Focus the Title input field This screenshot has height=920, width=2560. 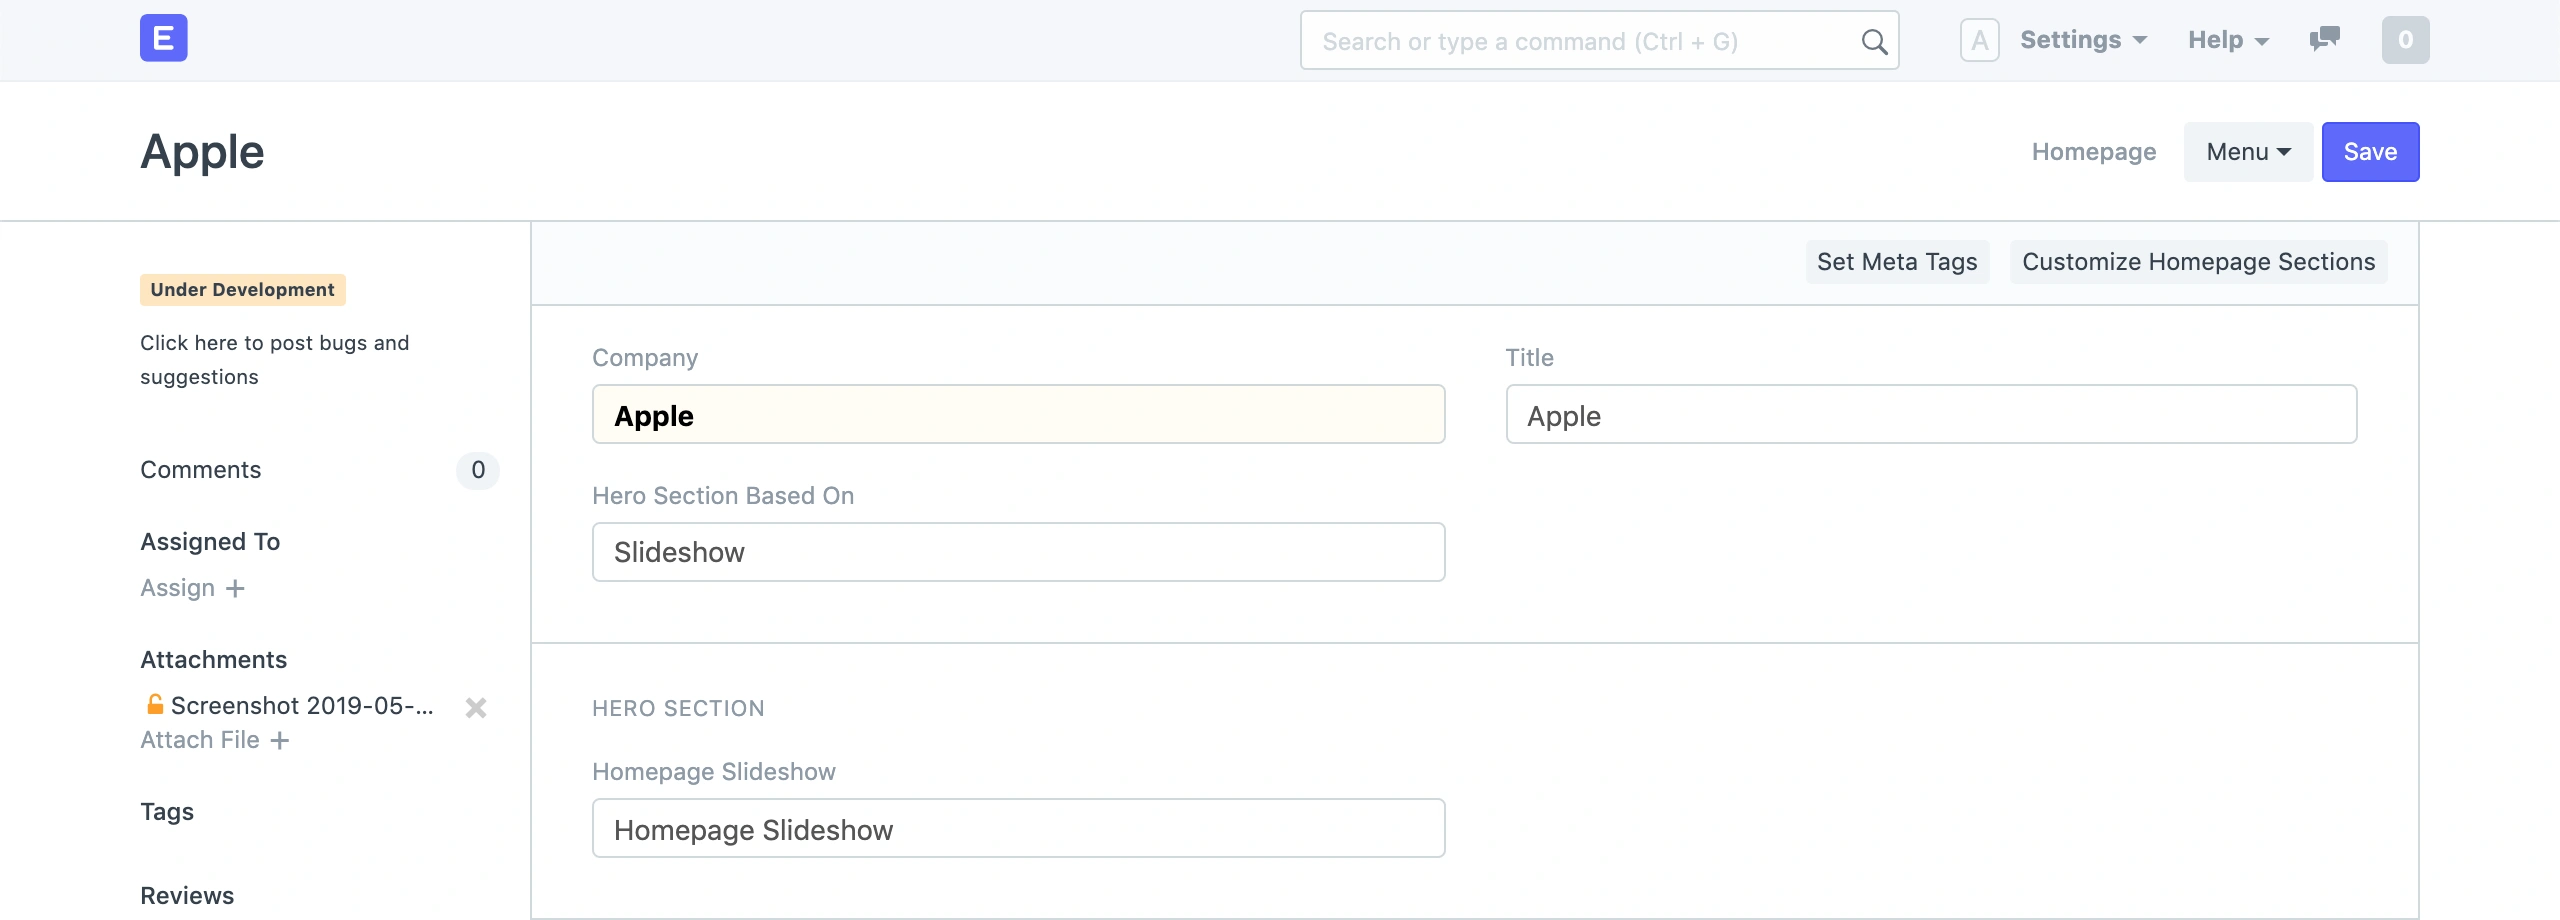(x=1930, y=415)
